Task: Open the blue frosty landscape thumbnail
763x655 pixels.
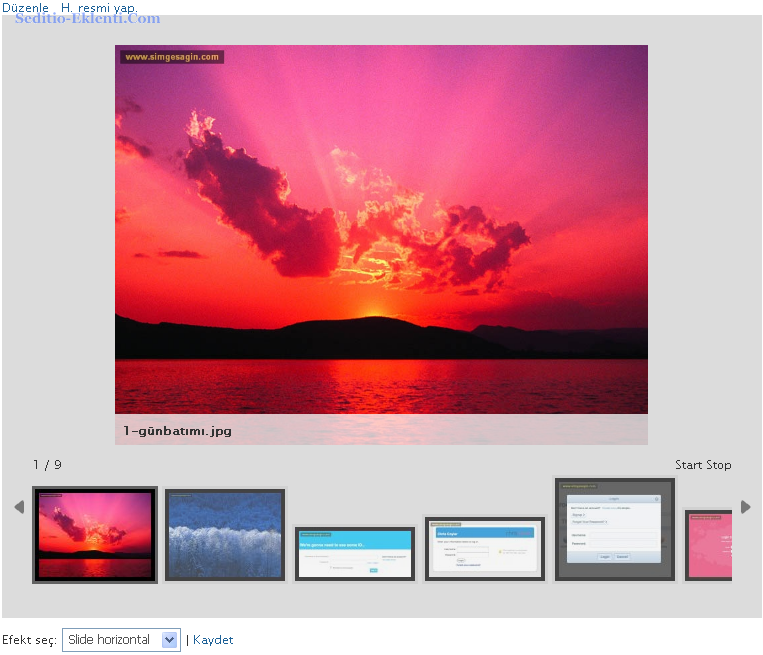Action: click(225, 534)
